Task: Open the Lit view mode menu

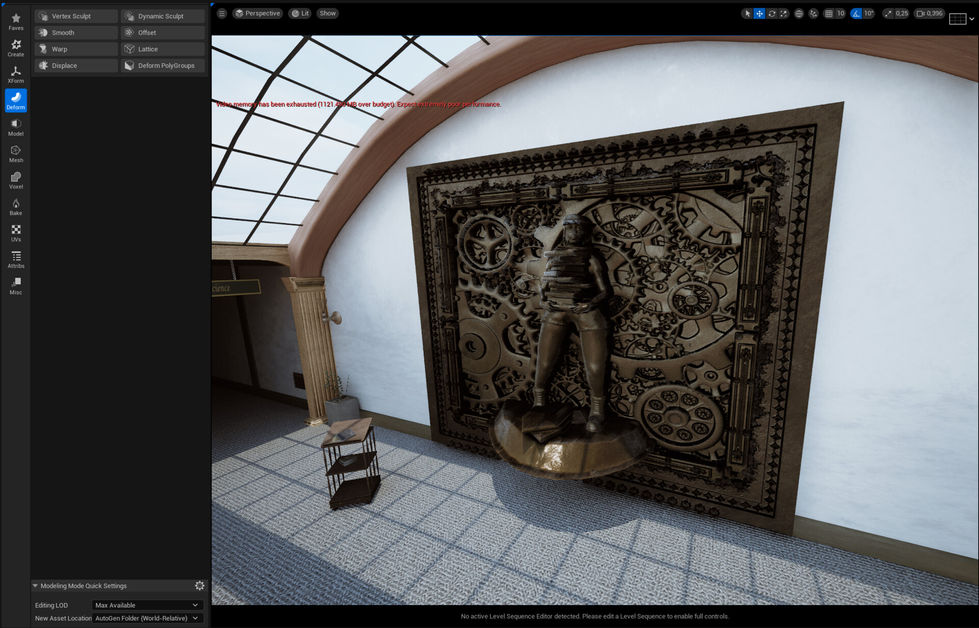Action: pos(300,13)
